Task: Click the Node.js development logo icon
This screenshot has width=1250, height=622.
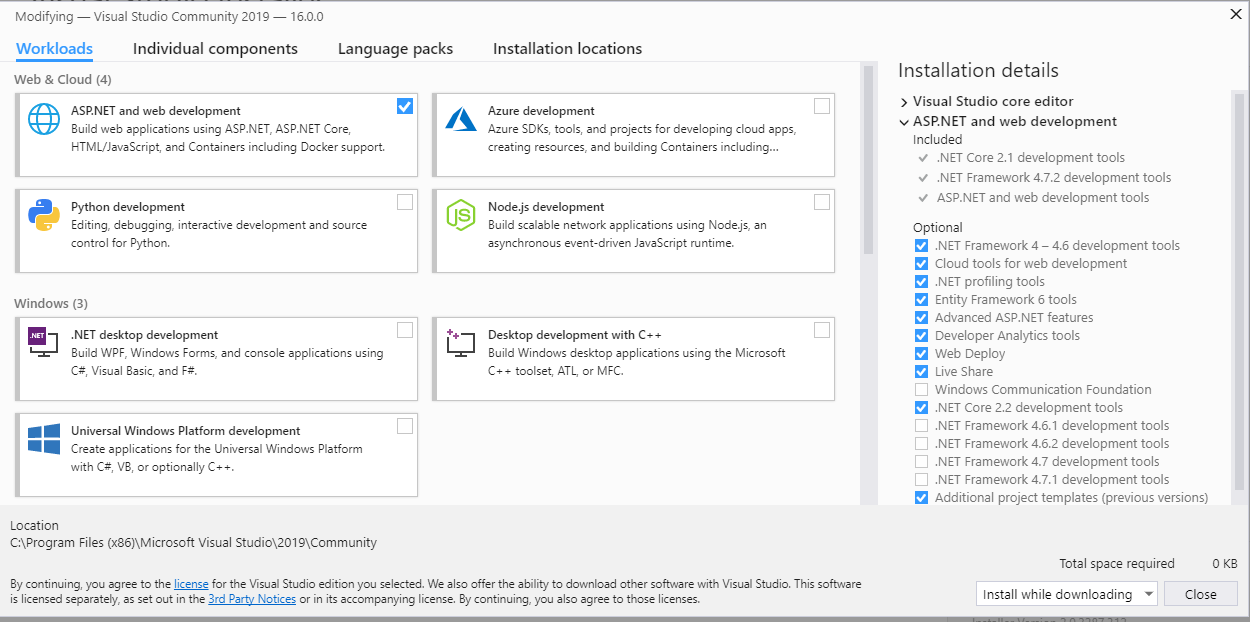Action: (x=461, y=215)
